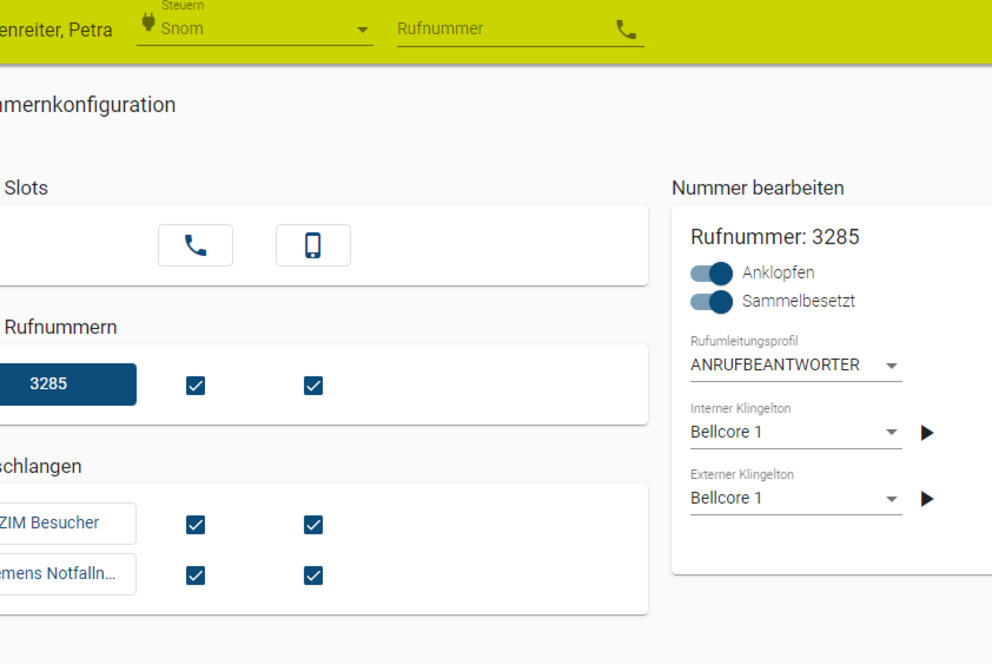Toggle the Anklopfen switch

[711, 273]
